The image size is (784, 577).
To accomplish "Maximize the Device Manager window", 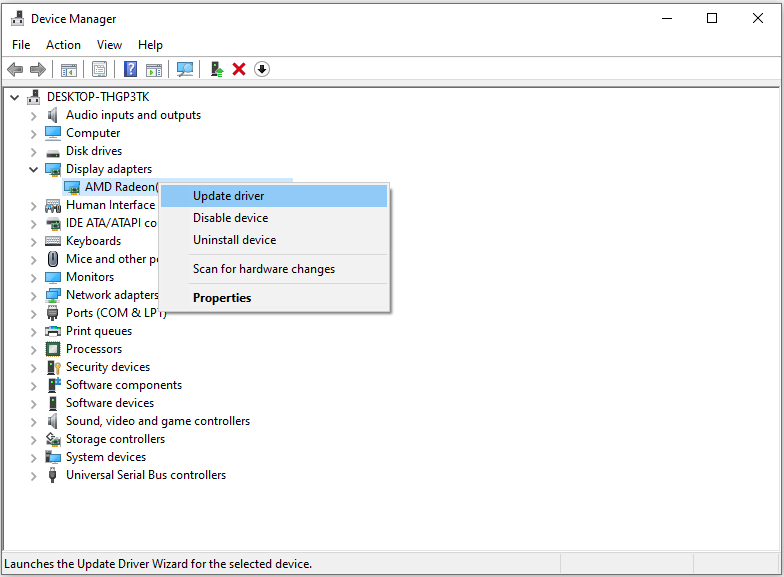I will coord(712,18).
